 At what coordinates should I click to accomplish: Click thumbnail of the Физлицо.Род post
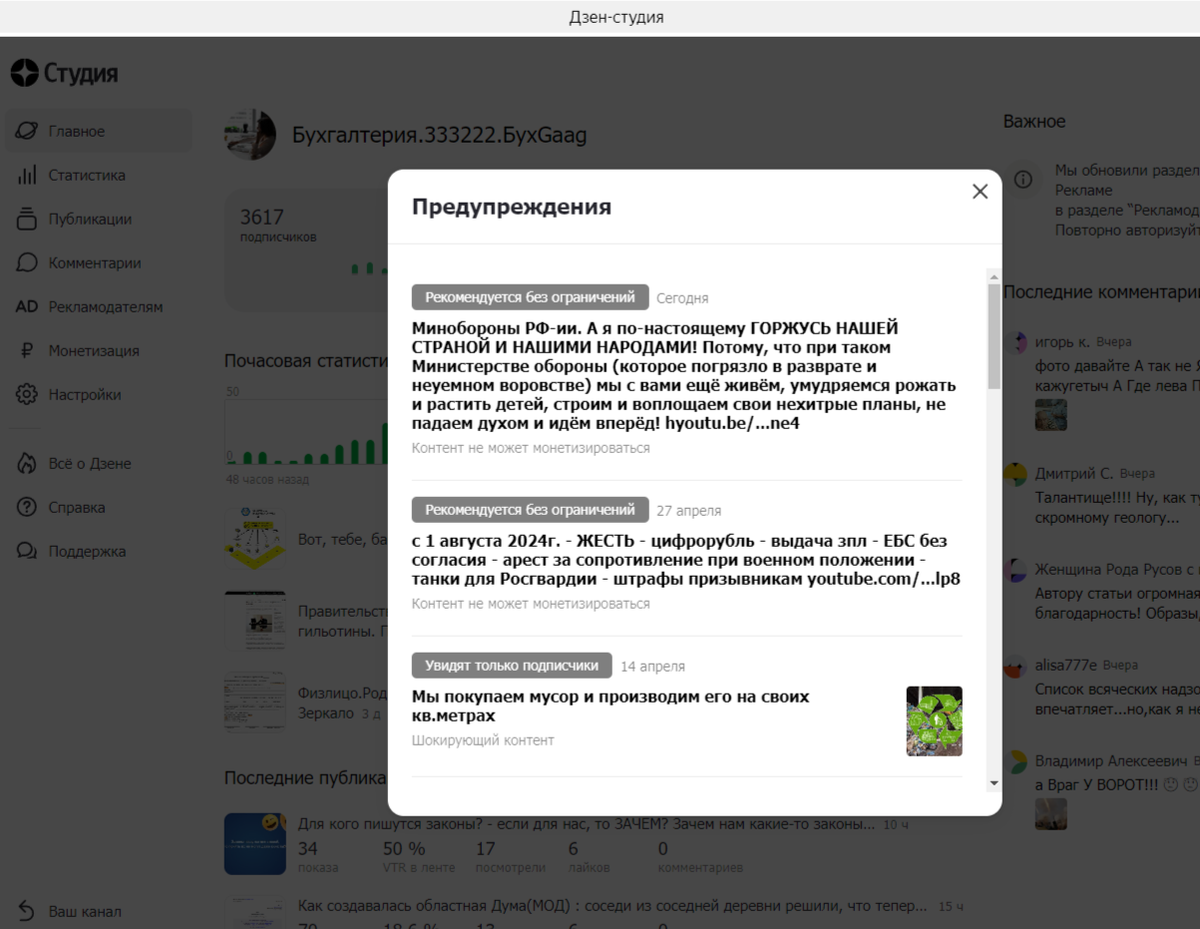255,703
